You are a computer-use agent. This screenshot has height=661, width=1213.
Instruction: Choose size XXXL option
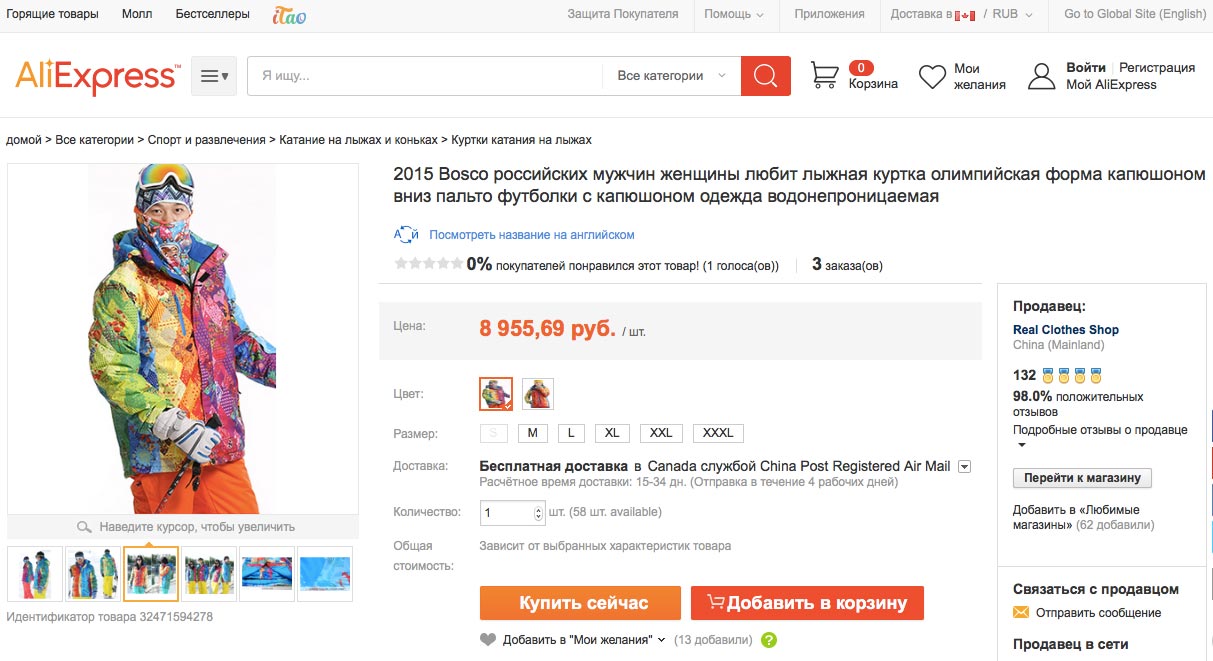[718, 433]
